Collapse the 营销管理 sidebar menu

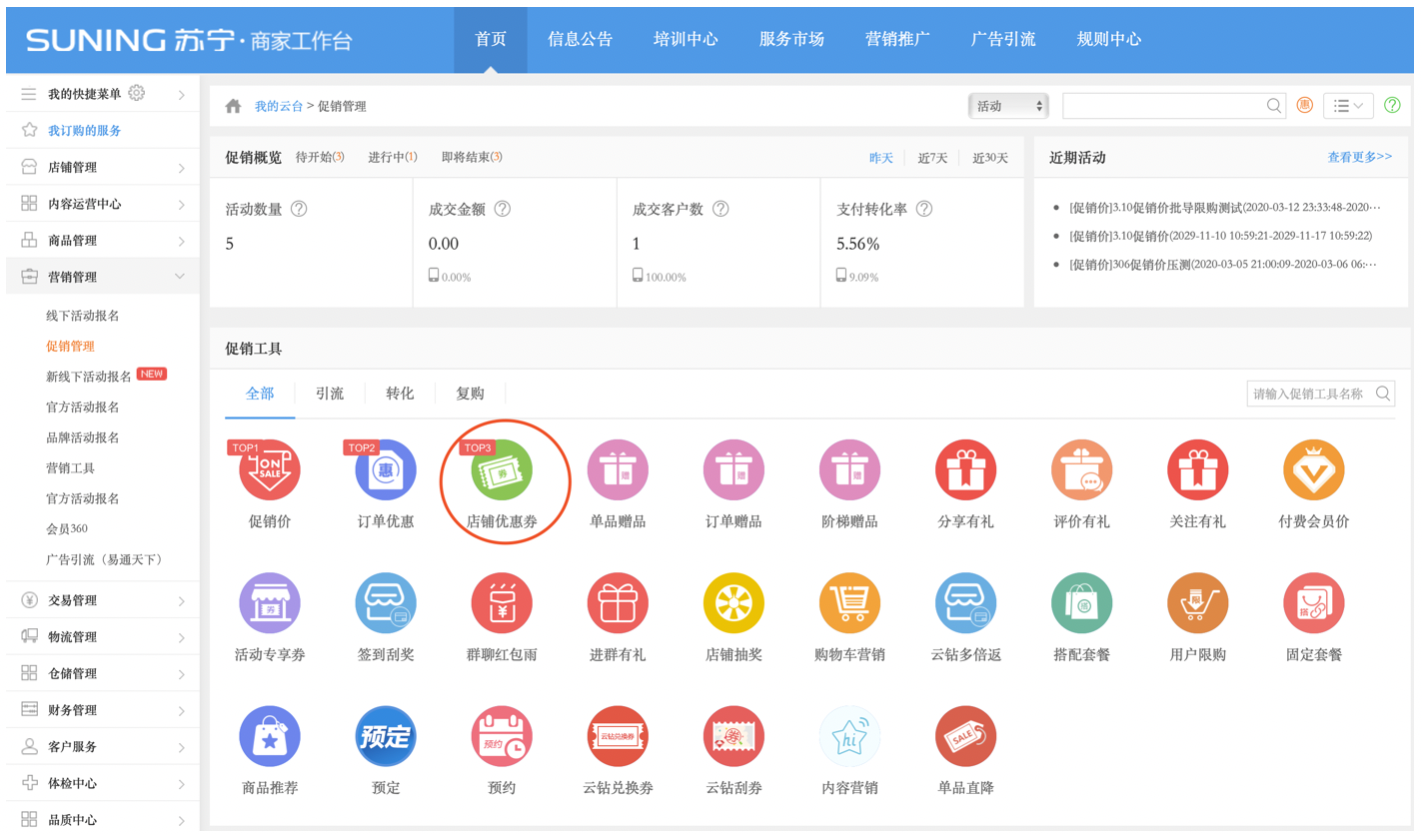(x=103, y=277)
